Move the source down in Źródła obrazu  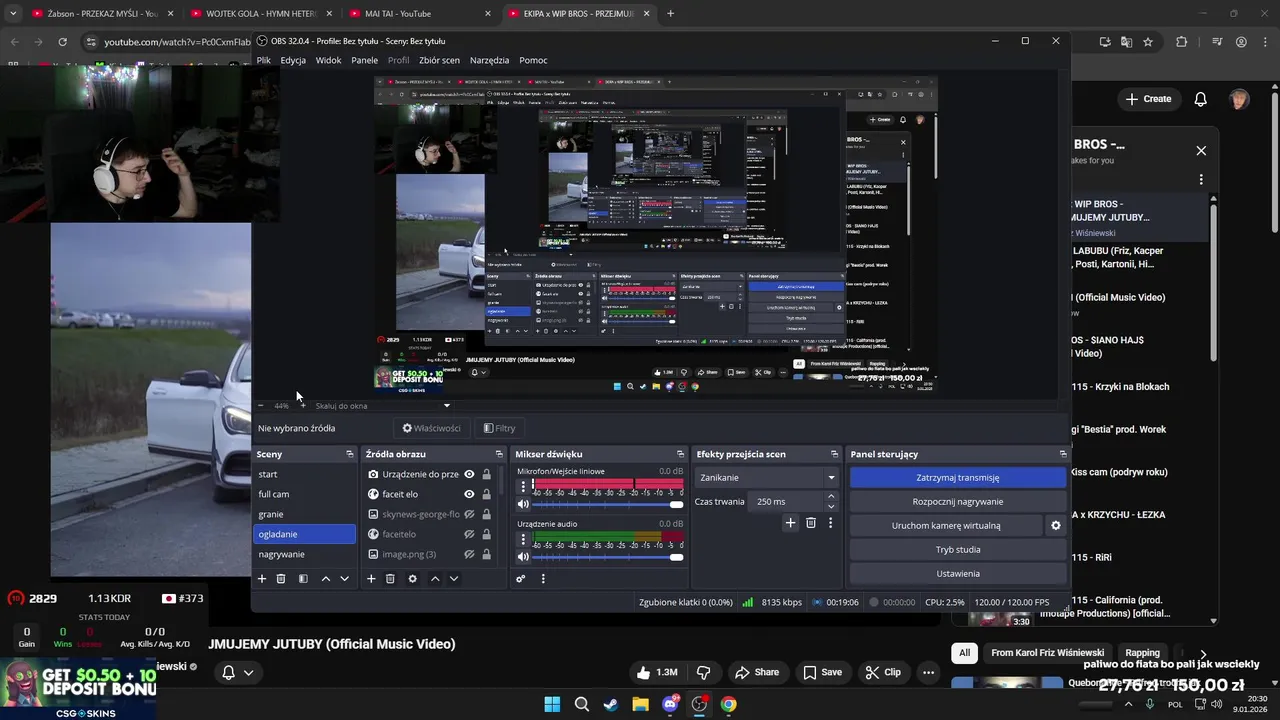(x=454, y=579)
